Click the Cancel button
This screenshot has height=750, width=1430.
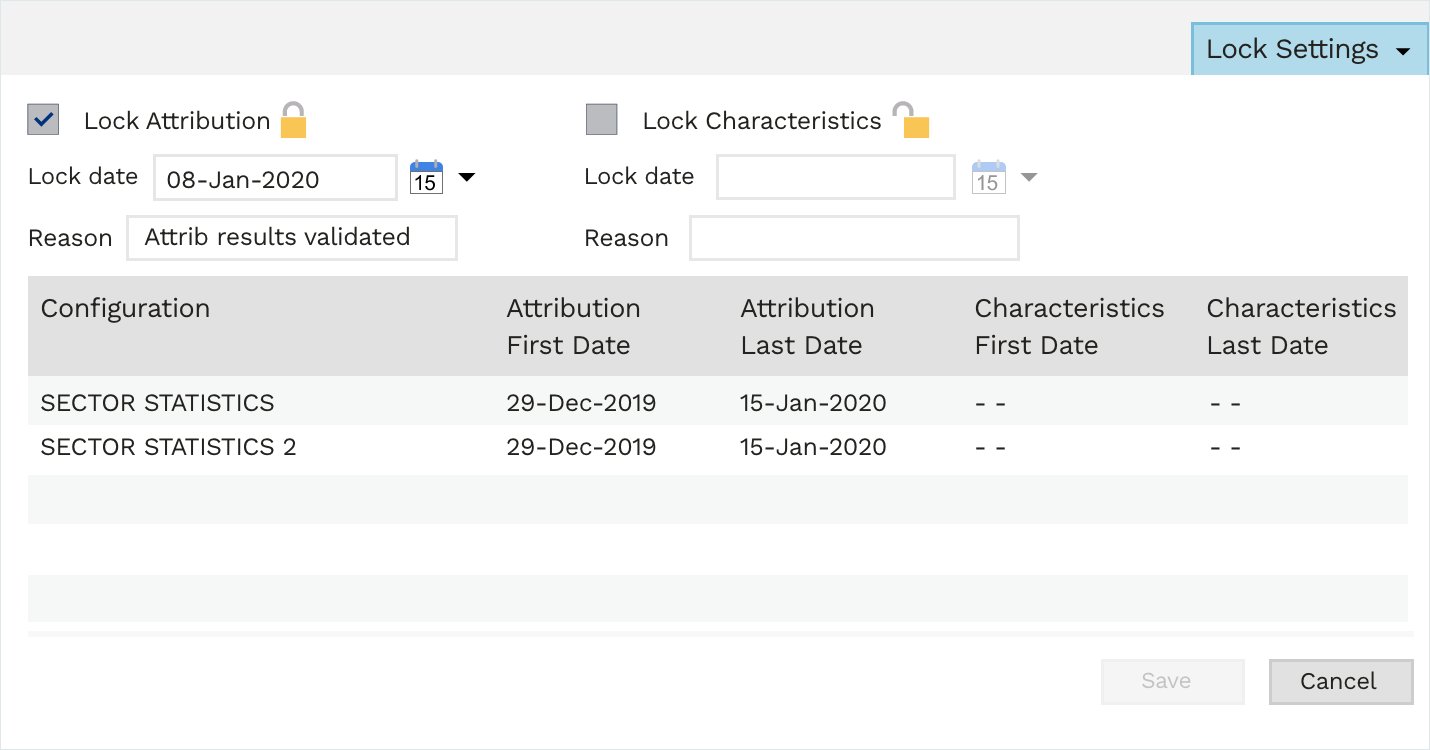tap(1340, 682)
